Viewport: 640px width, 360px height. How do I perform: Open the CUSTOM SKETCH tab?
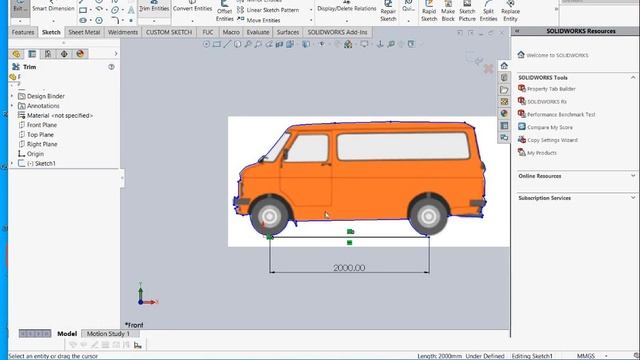169,32
